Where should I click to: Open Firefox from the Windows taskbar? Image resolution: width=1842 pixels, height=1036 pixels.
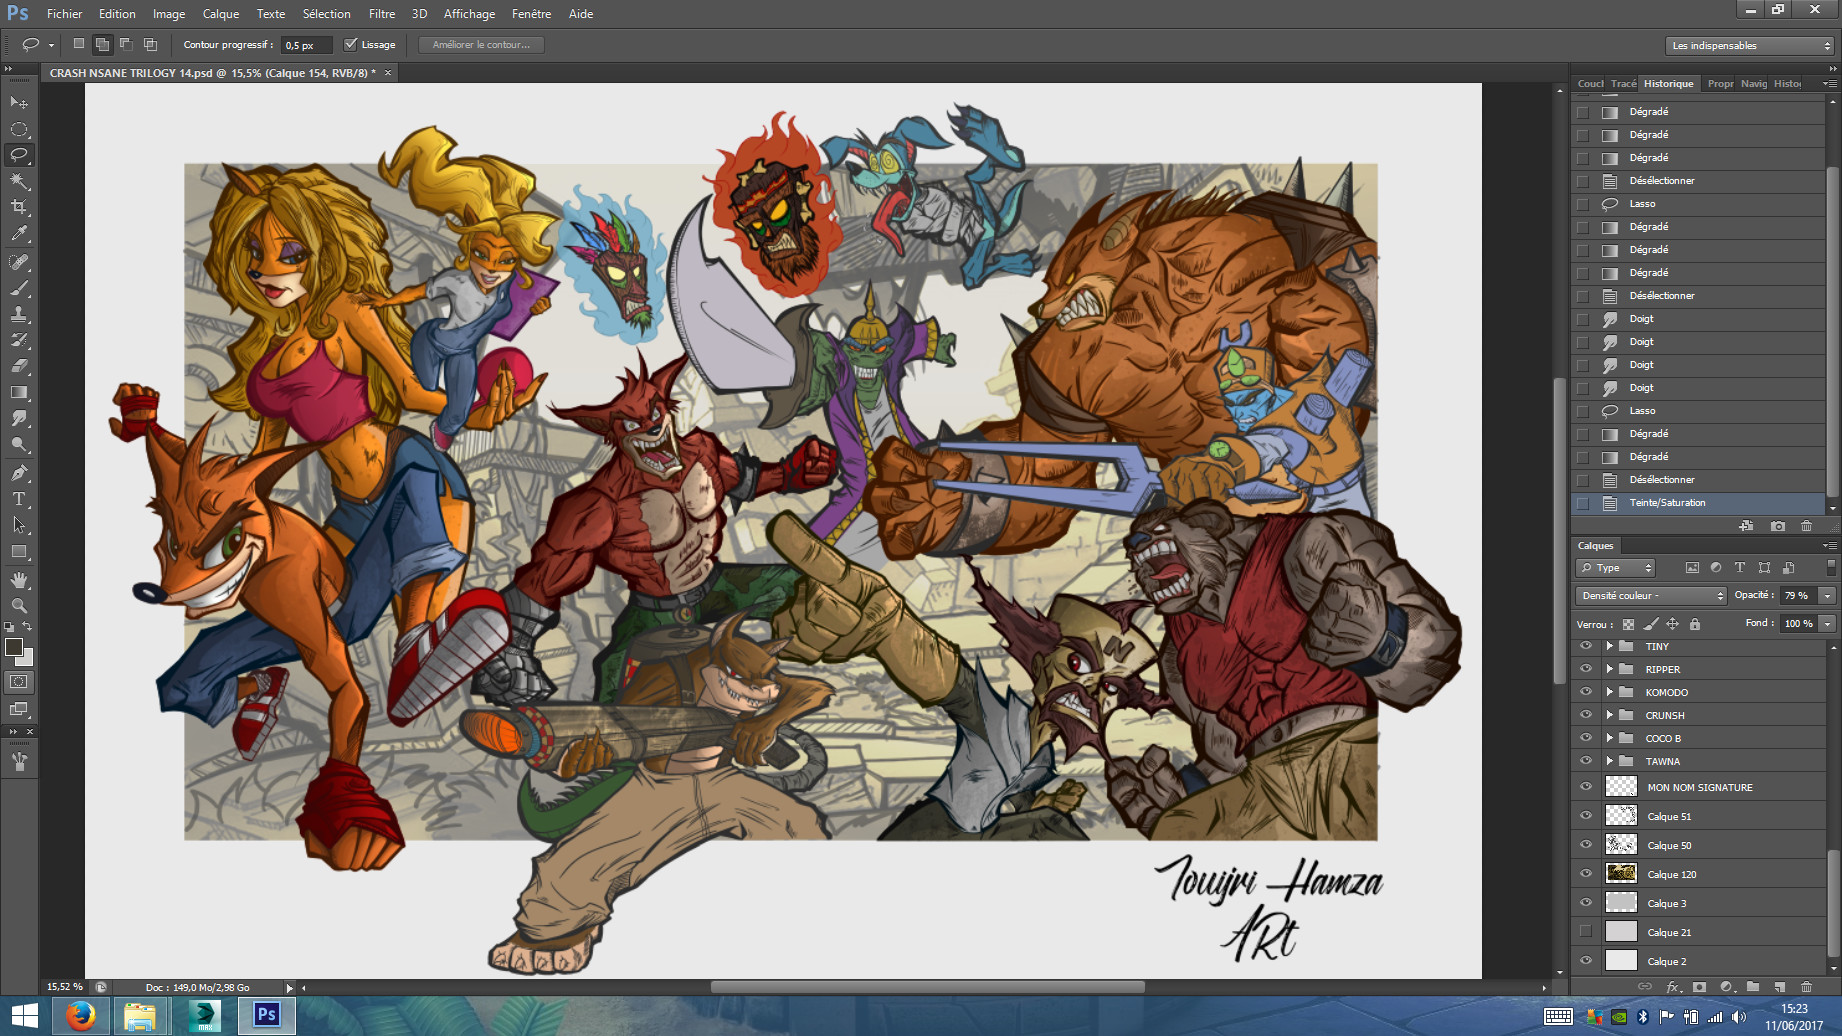(x=80, y=1015)
